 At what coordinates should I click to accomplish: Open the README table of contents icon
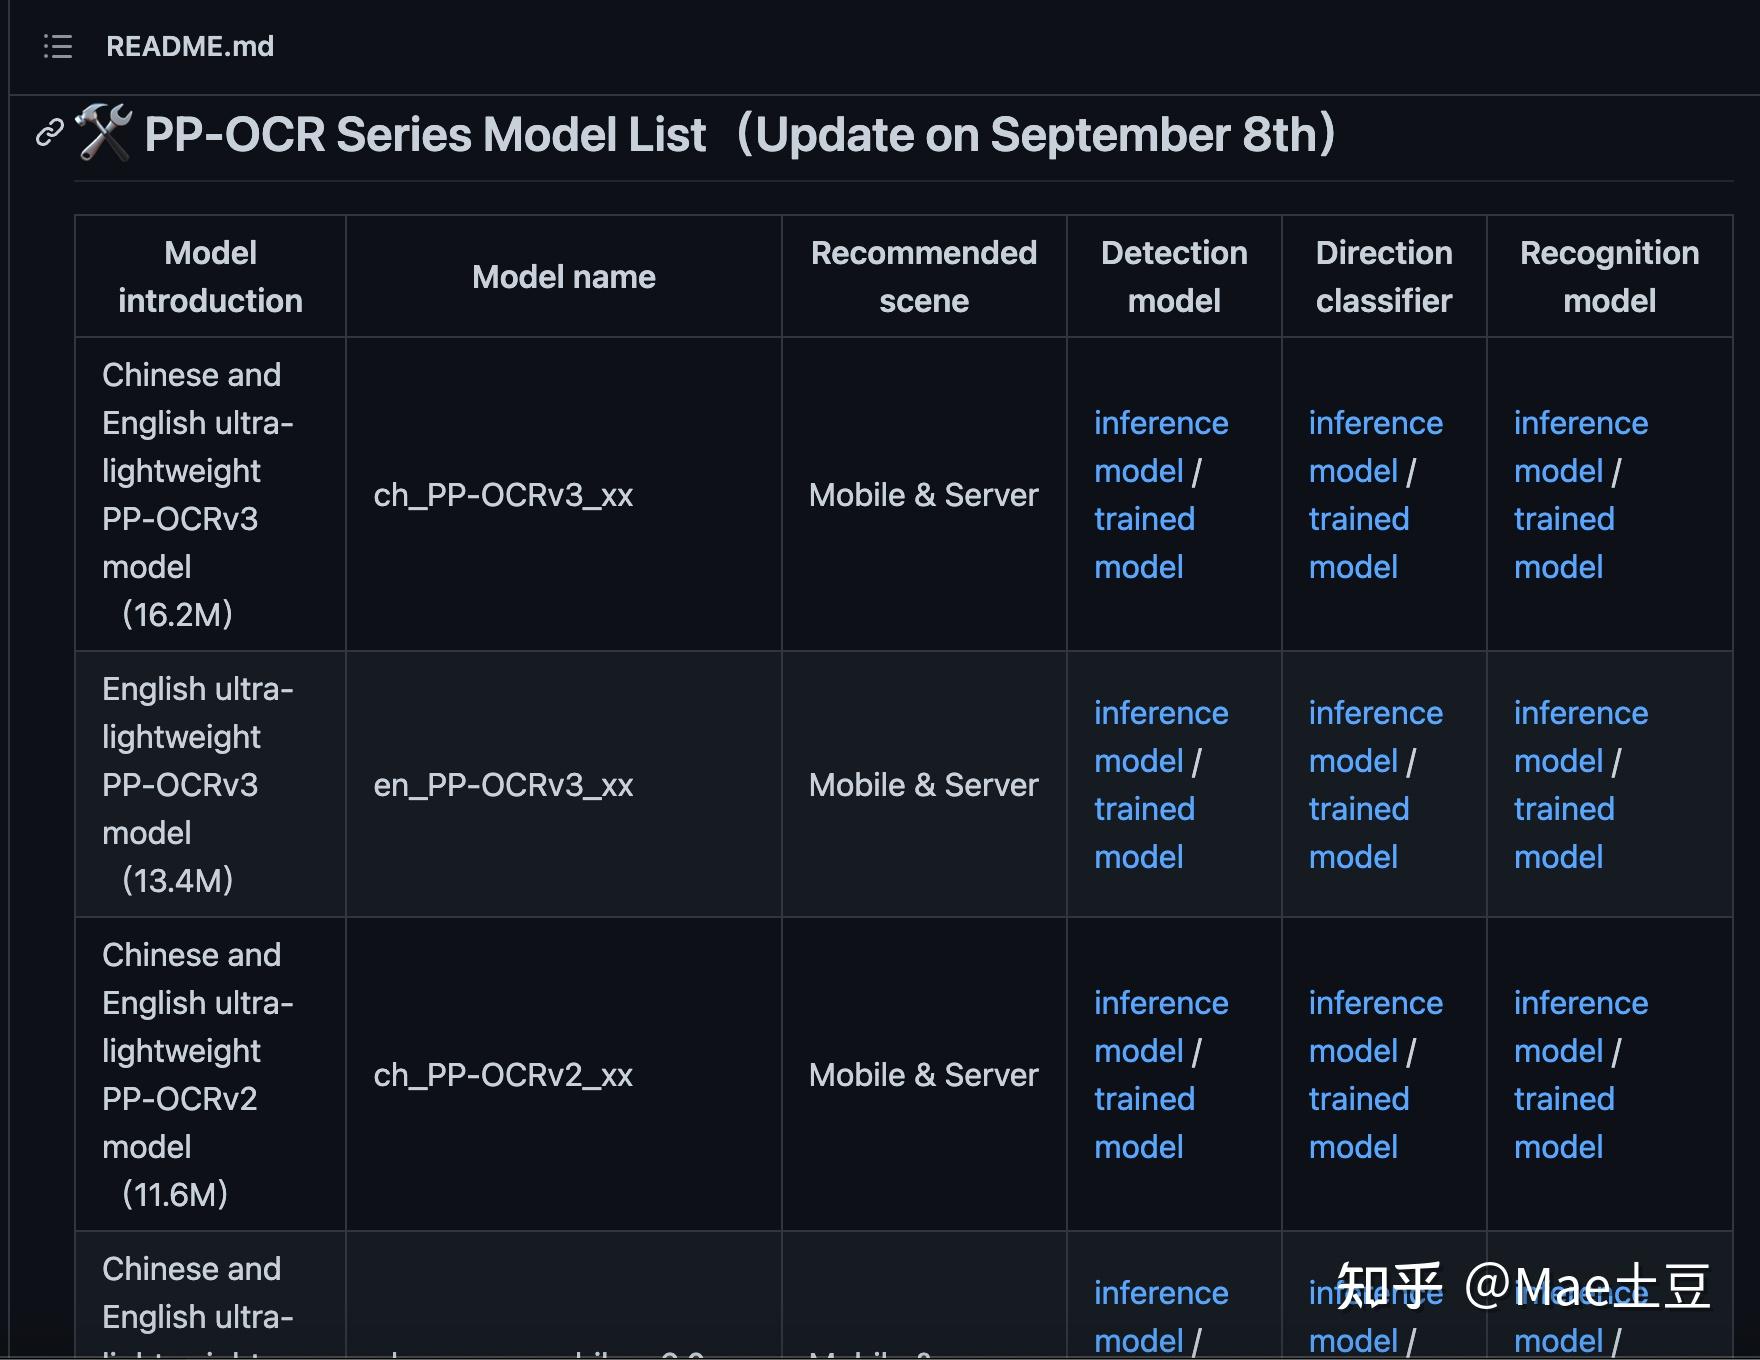58,46
